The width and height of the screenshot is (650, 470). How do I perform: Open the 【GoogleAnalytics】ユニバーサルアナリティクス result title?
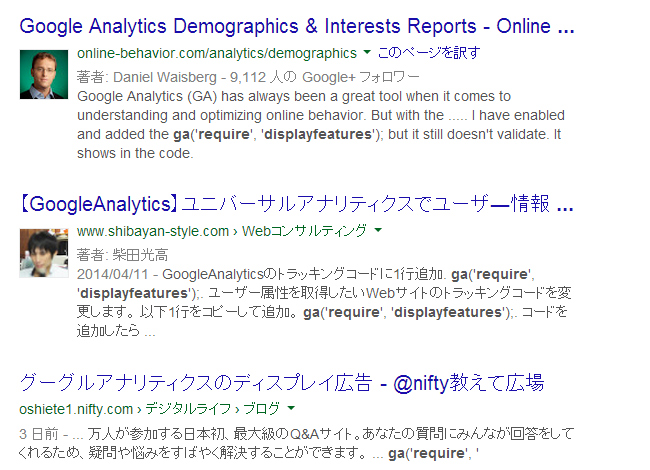pyautogui.click(x=297, y=204)
